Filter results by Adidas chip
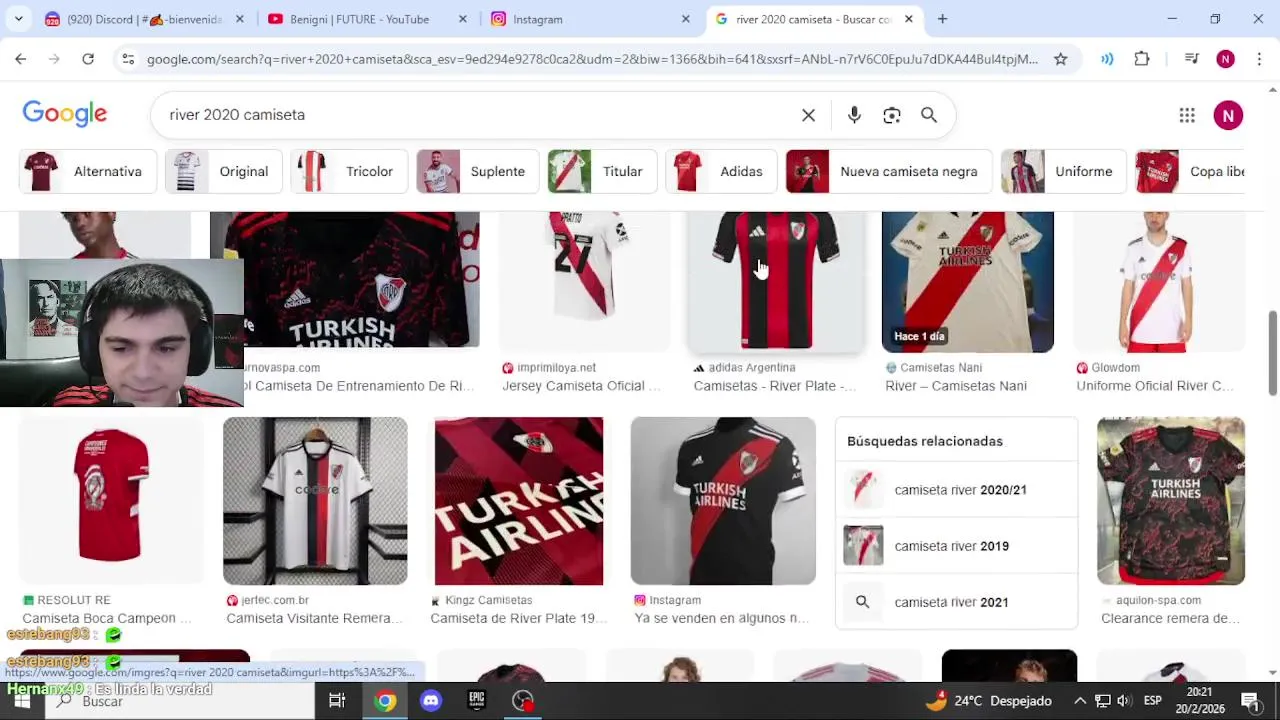This screenshot has height=720, width=1280. (721, 171)
